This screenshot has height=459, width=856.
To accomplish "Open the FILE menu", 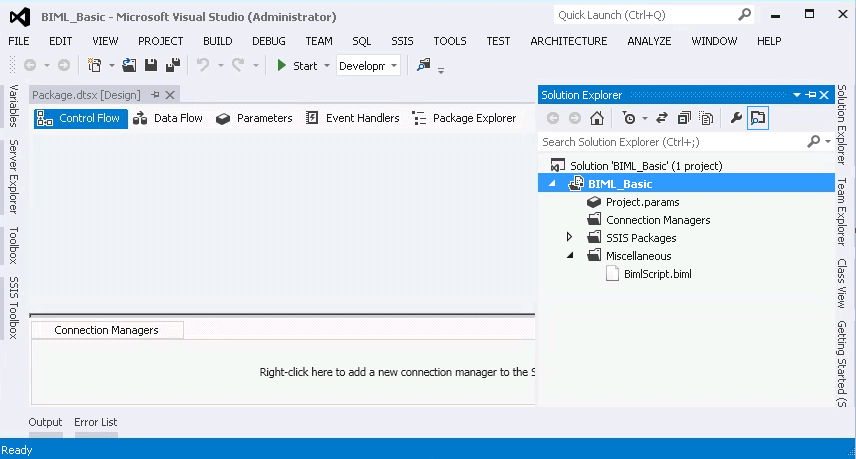I will [19, 41].
